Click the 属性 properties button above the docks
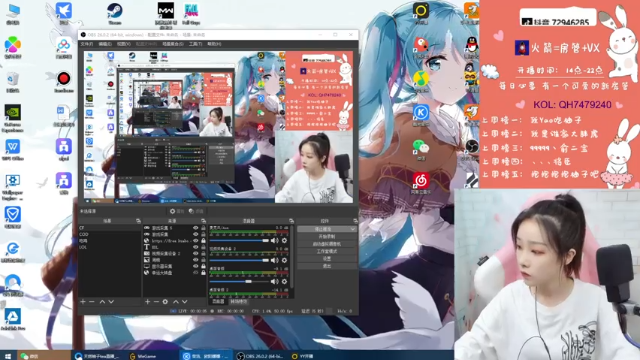 [177, 211]
